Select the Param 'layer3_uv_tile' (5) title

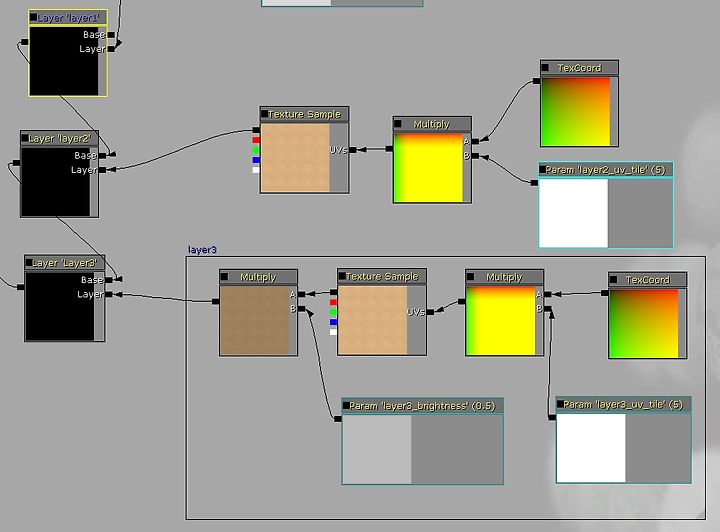pos(623,404)
